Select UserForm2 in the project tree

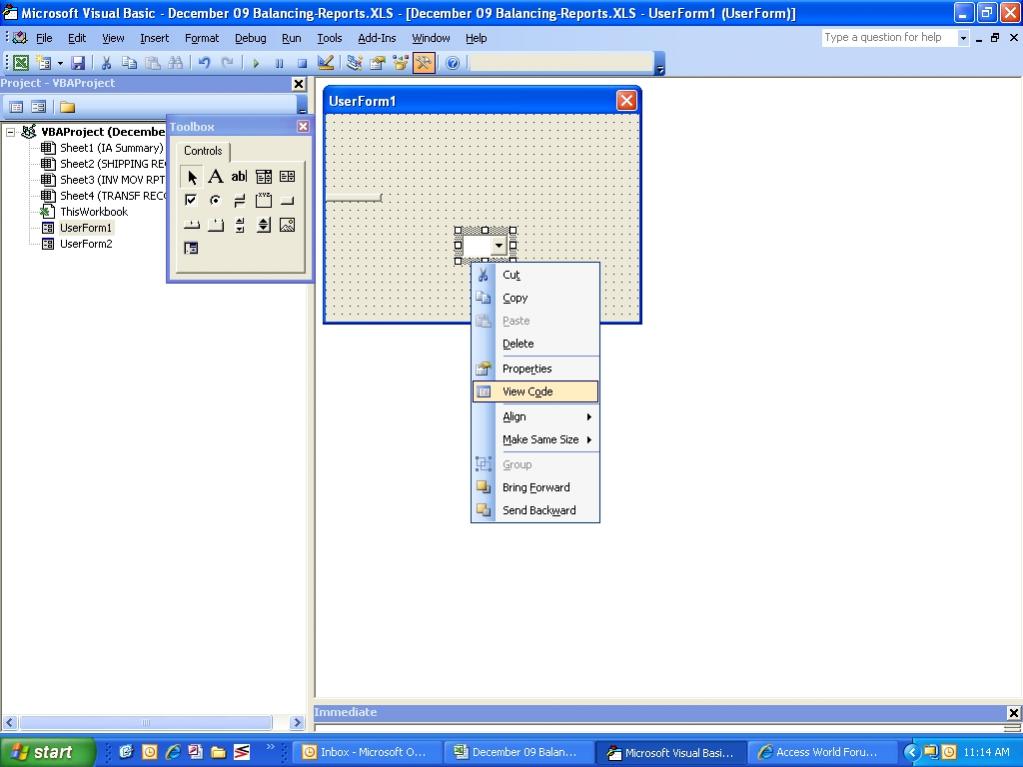(x=86, y=244)
